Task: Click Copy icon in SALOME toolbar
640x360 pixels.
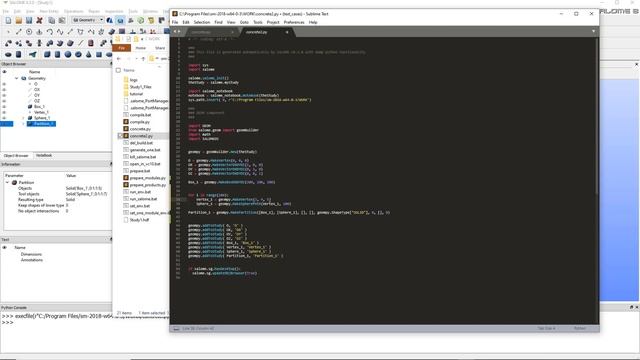Action: click(x=51, y=20)
